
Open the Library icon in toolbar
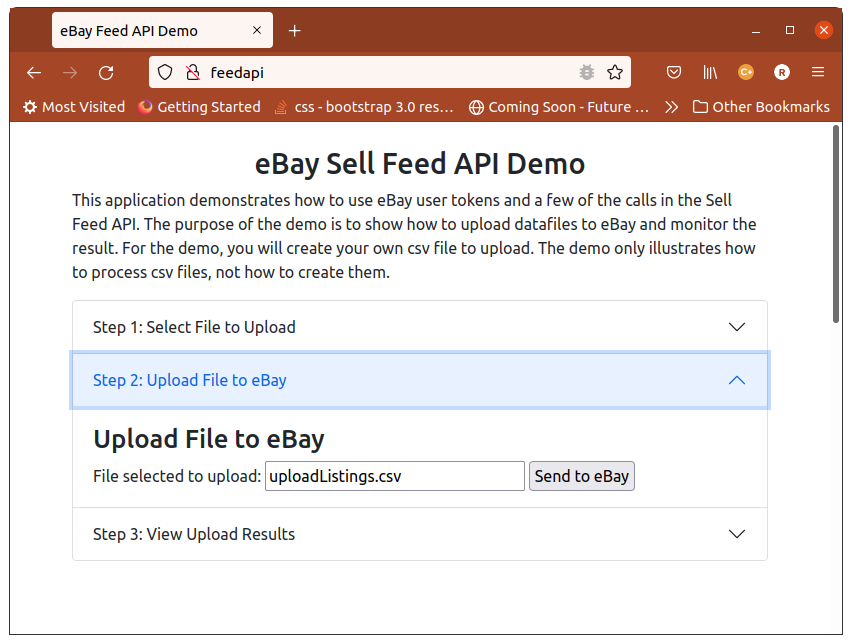pos(710,72)
